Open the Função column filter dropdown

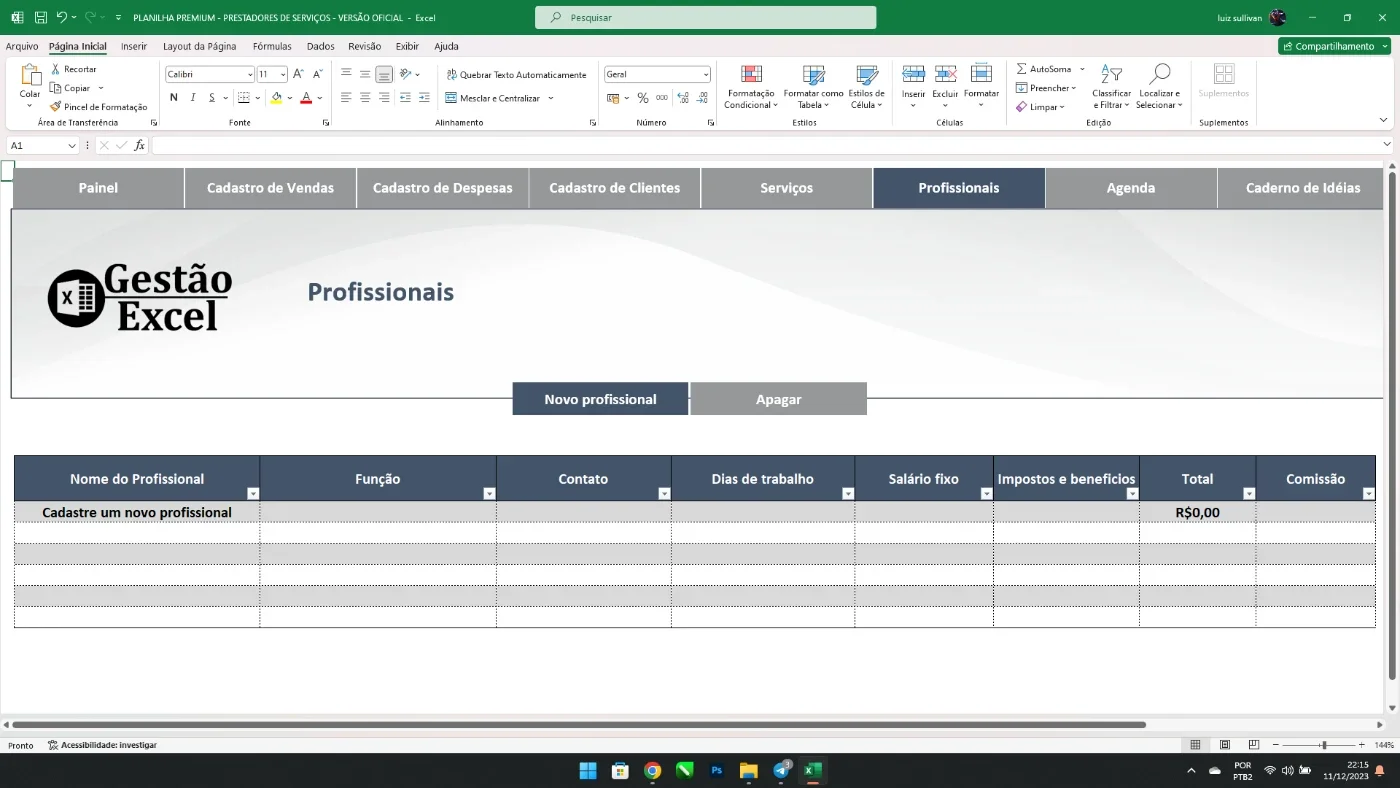point(489,494)
